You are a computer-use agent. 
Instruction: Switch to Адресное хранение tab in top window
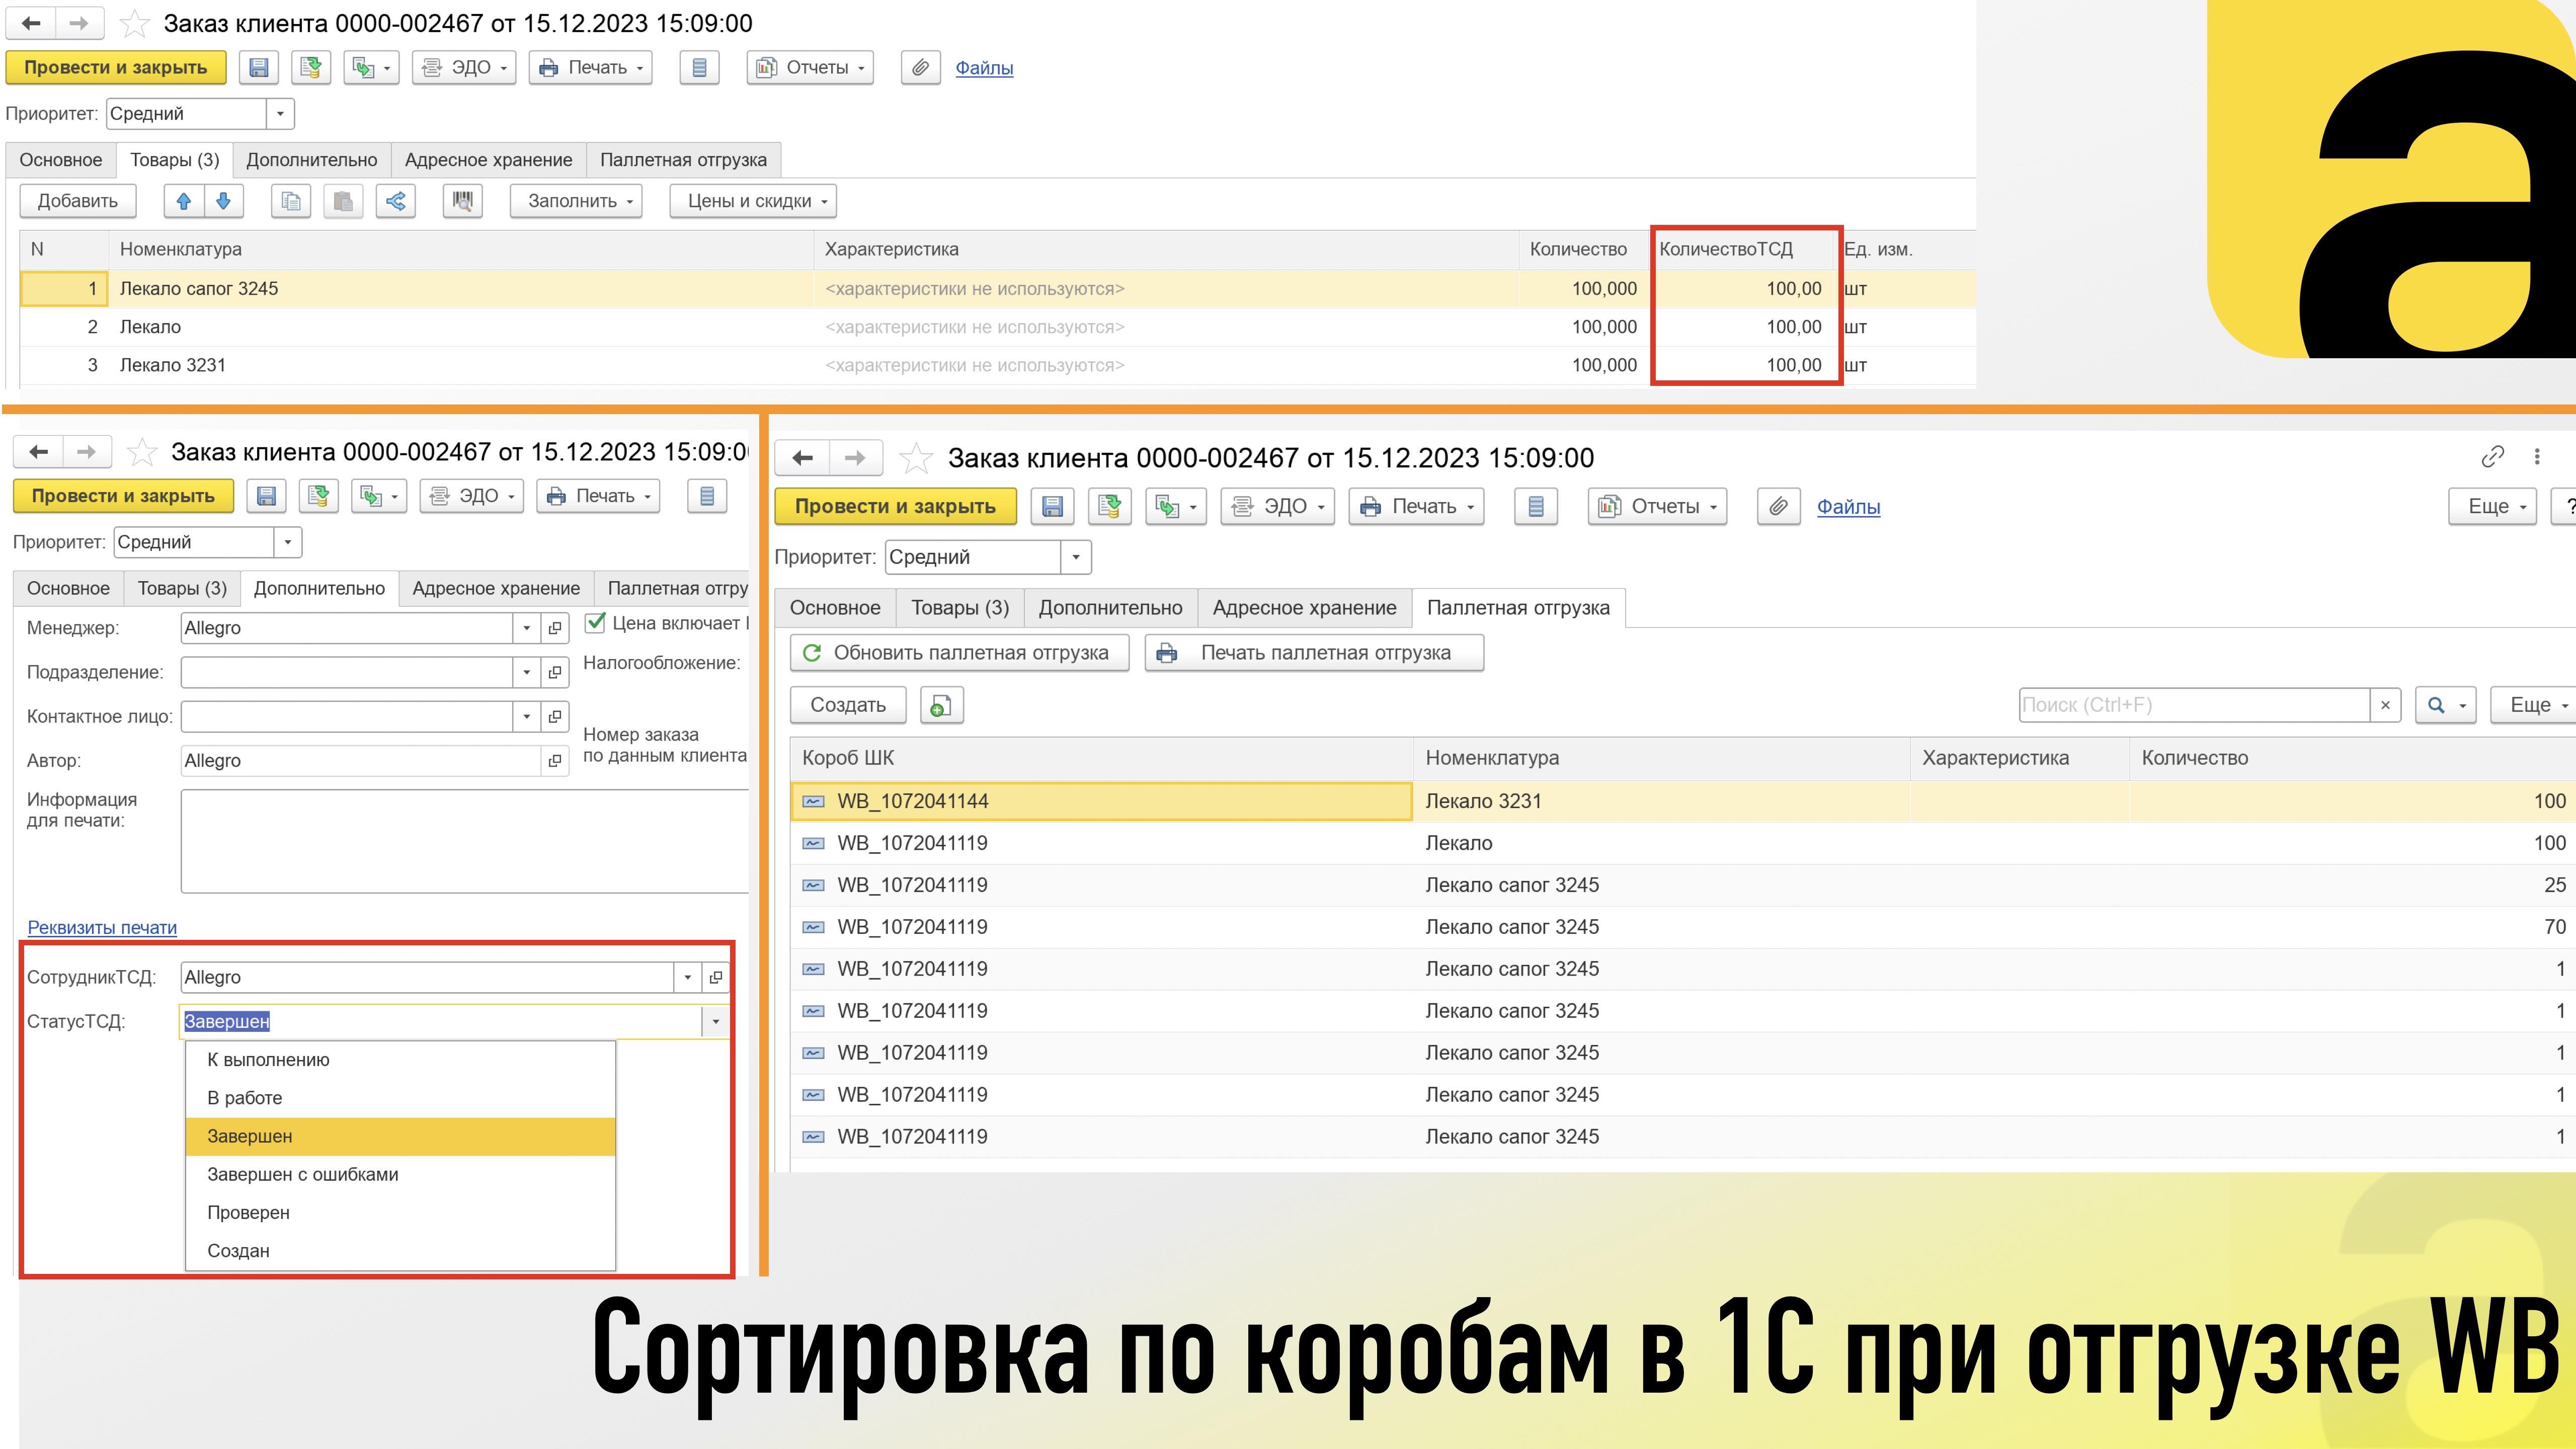pyautogui.click(x=488, y=160)
